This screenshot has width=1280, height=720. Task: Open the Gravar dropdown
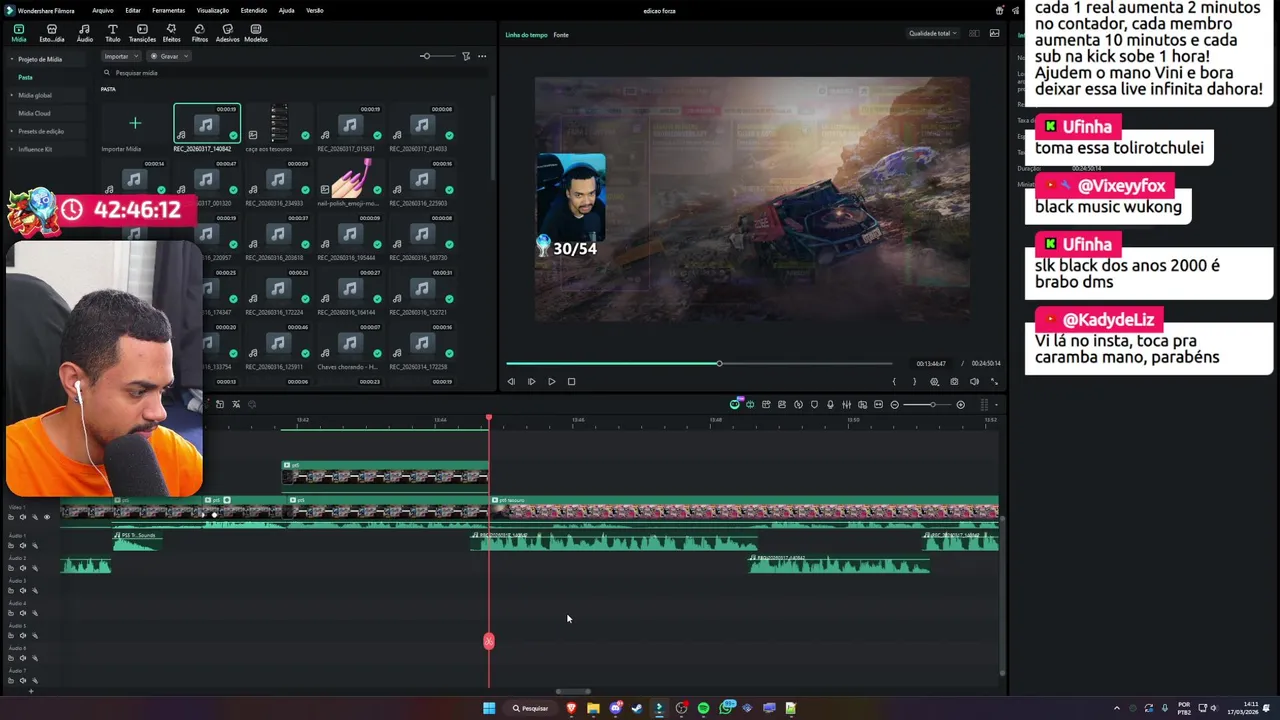point(169,56)
